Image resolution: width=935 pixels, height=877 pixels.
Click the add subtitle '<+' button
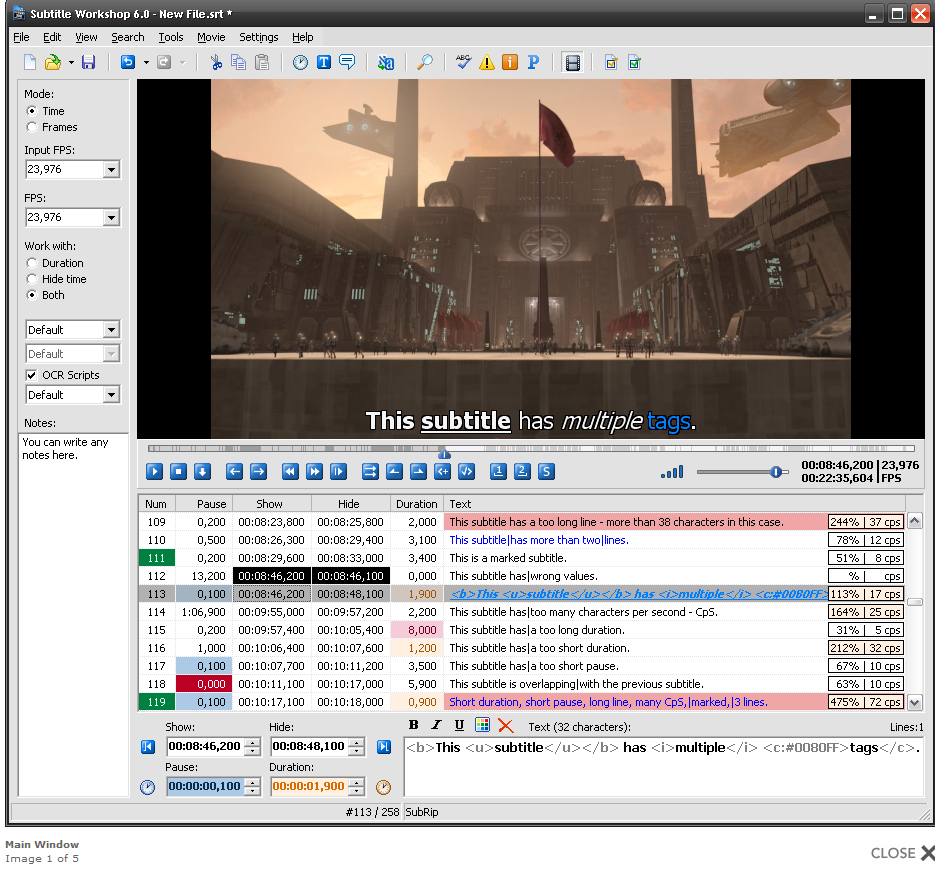[442, 472]
